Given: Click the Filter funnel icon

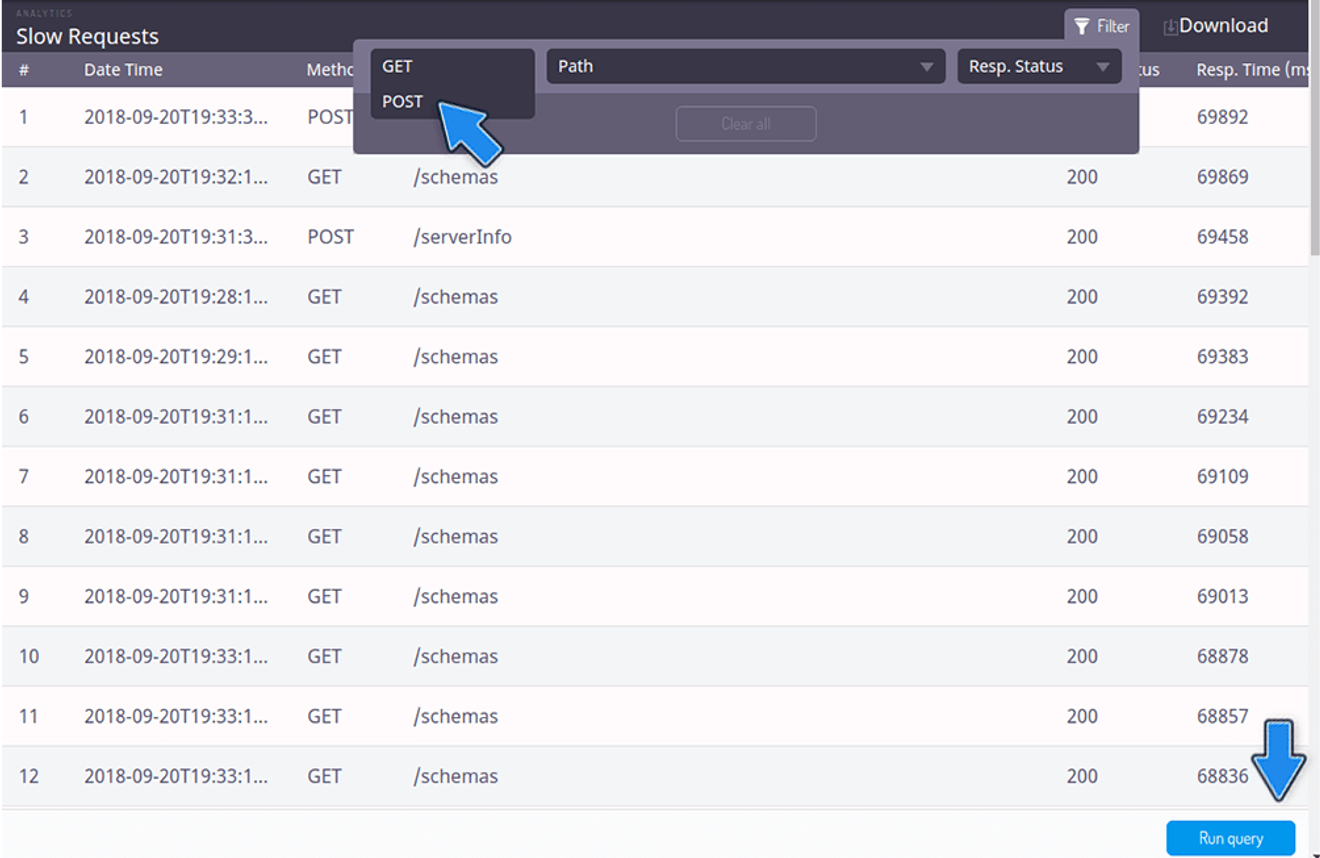Looking at the screenshot, I should coord(1081,27).
